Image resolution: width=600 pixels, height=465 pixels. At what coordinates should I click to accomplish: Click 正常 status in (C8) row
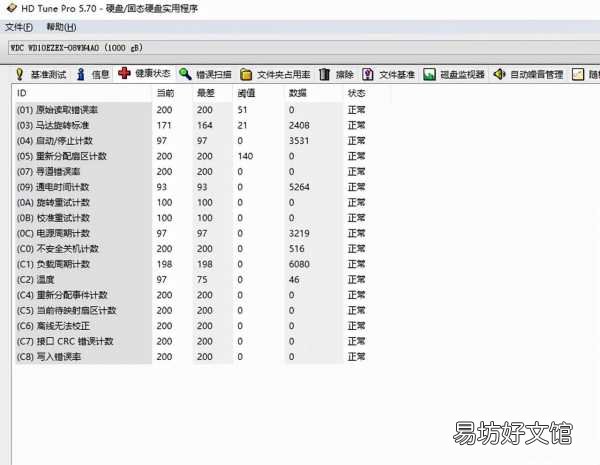356,357
